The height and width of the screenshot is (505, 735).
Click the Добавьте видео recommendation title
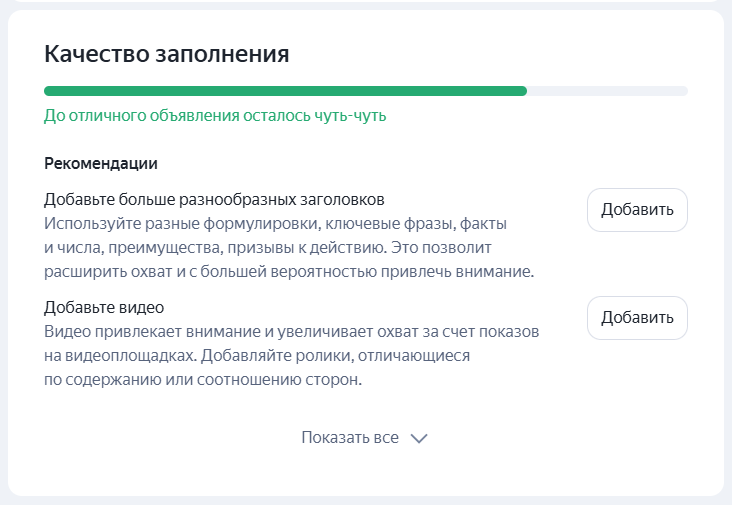pyautogui.click(x=104, y=307)
